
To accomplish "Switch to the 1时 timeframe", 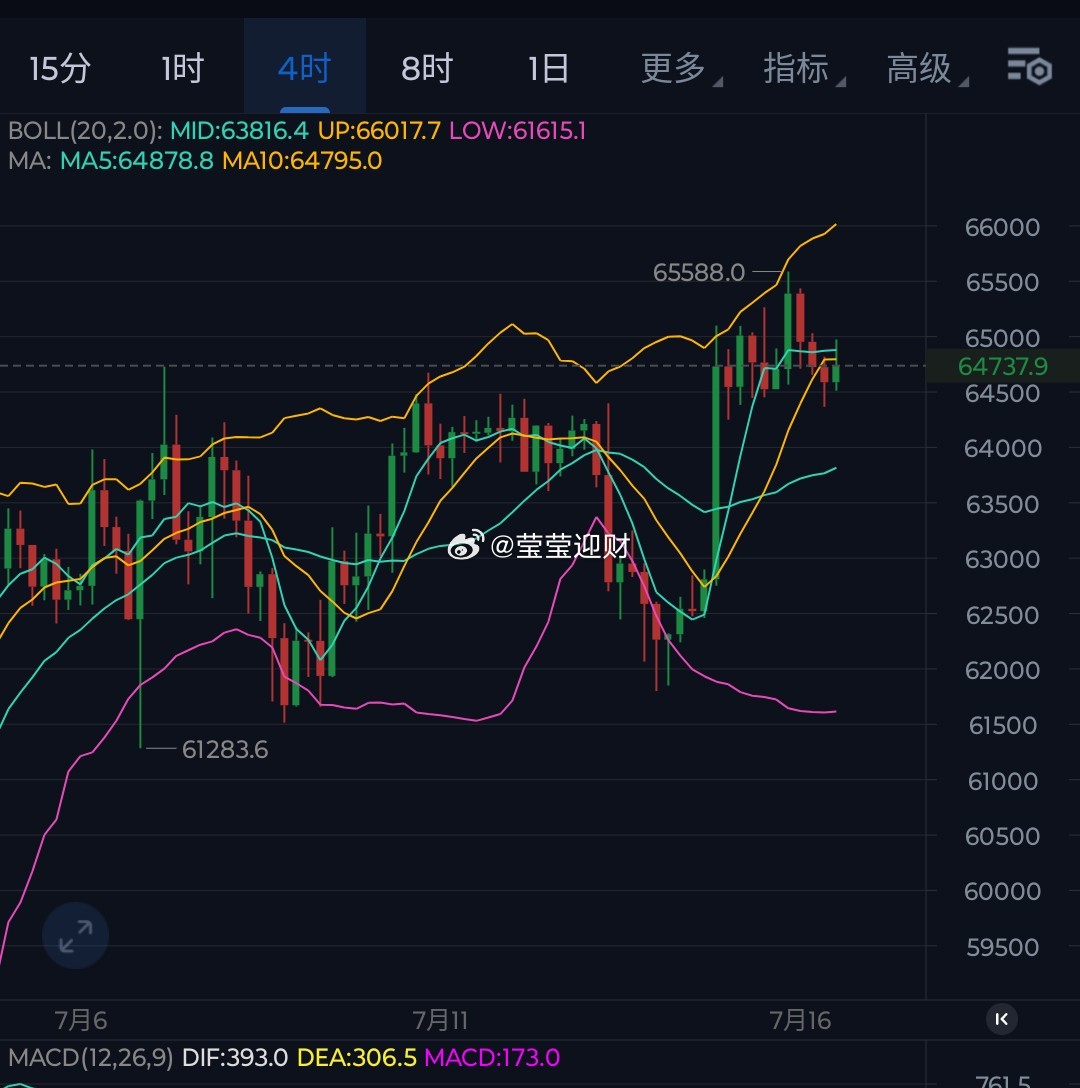I will [x=183, y=68].
